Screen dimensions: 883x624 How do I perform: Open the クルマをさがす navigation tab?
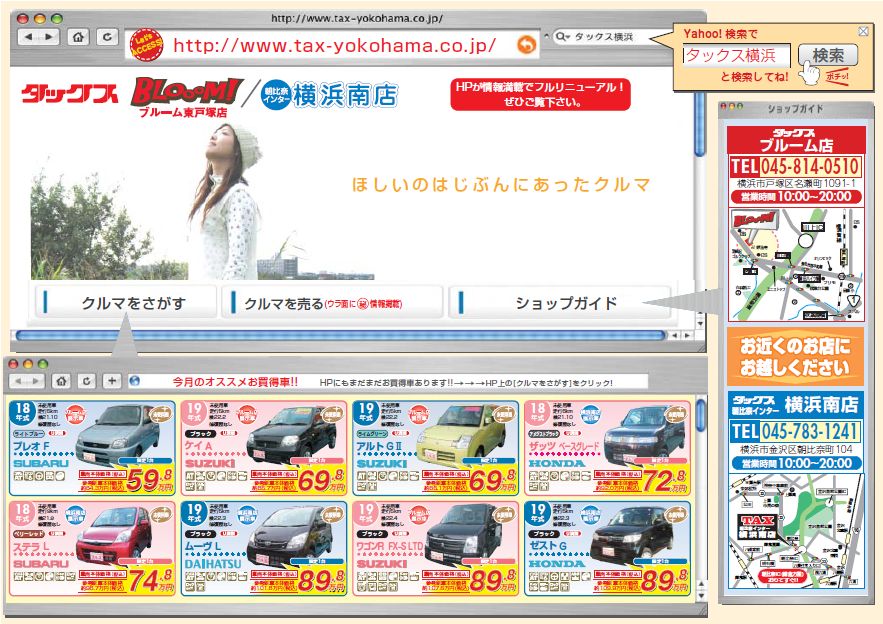[126, 303]
